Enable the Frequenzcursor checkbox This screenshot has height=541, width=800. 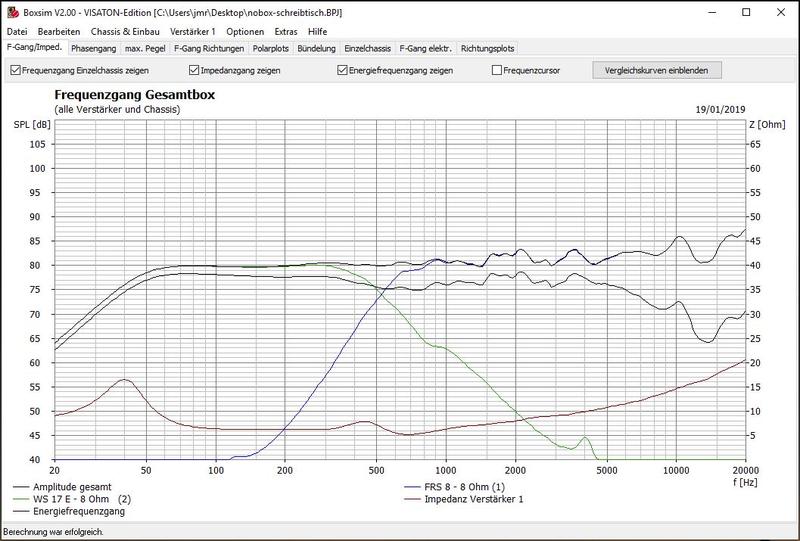[497, 71]
